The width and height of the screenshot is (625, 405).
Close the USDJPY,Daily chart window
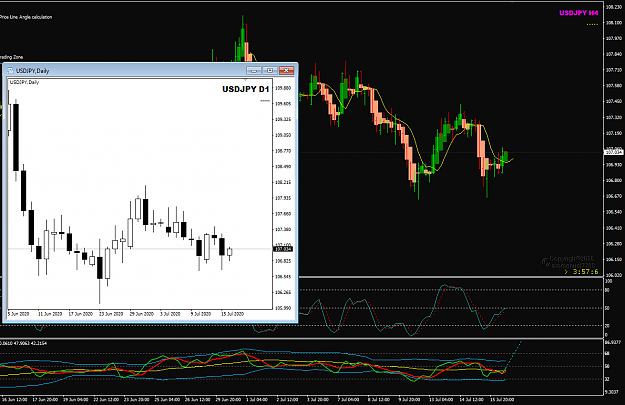tap(286, 71)
